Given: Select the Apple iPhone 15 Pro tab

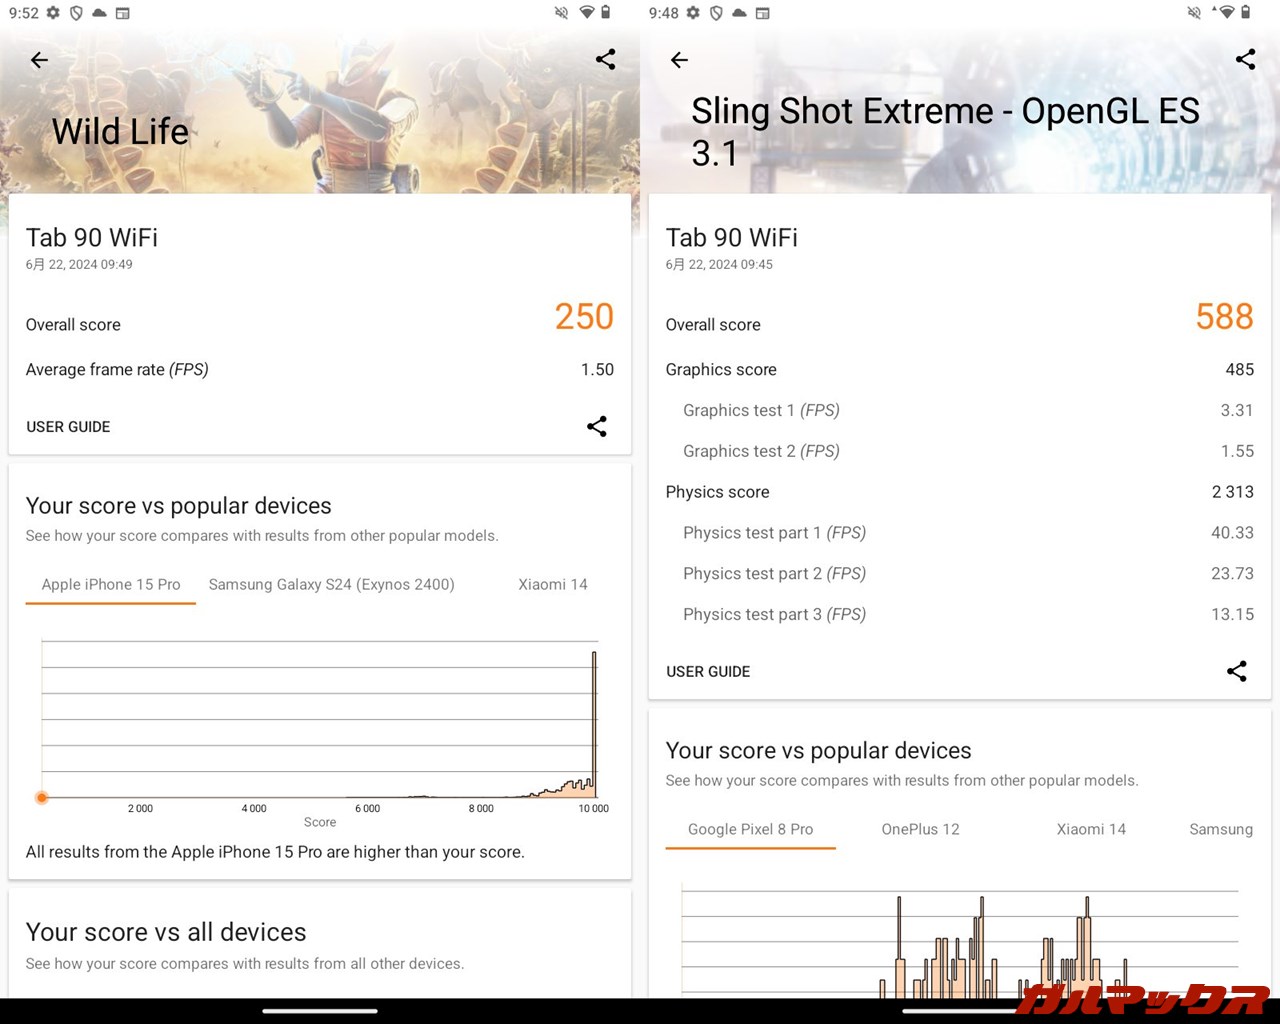Looking at the screenshot, I should [x=111, y=584].
